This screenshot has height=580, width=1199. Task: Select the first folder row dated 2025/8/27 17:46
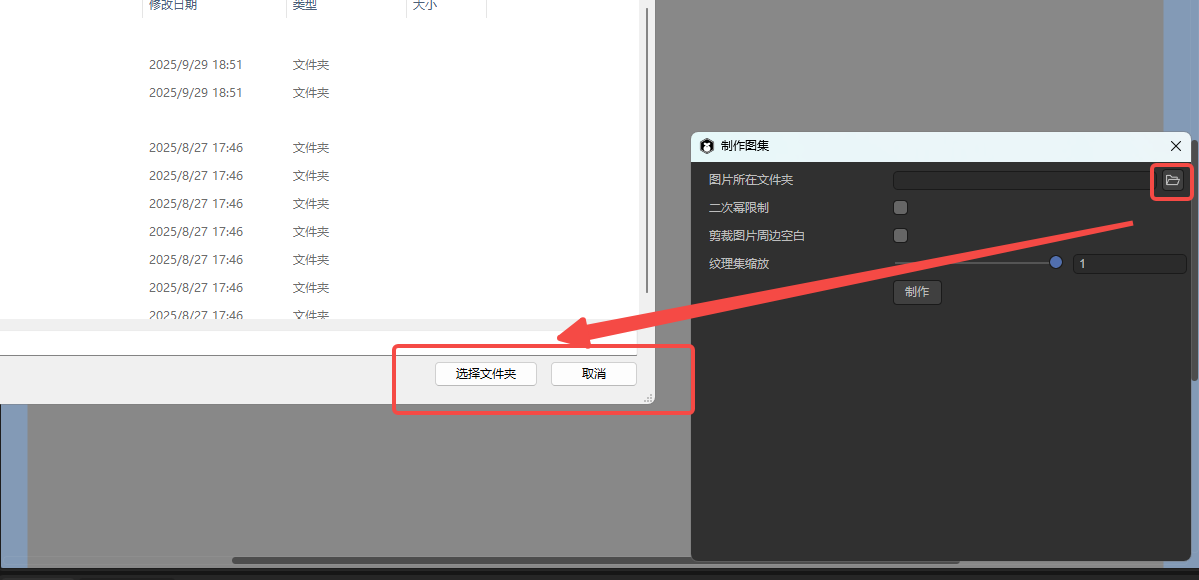pos(196,148)
